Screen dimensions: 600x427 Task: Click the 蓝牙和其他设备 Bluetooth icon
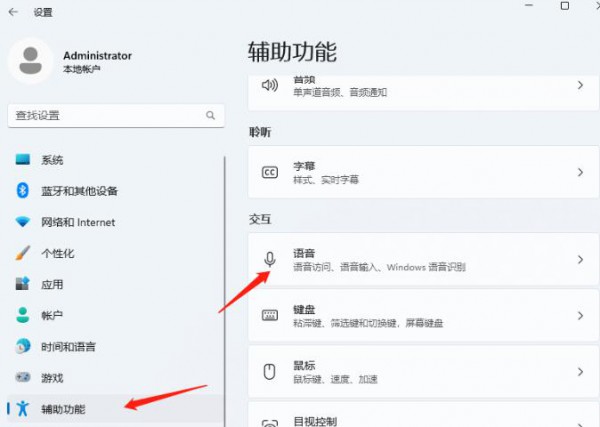tap(22, 191)
